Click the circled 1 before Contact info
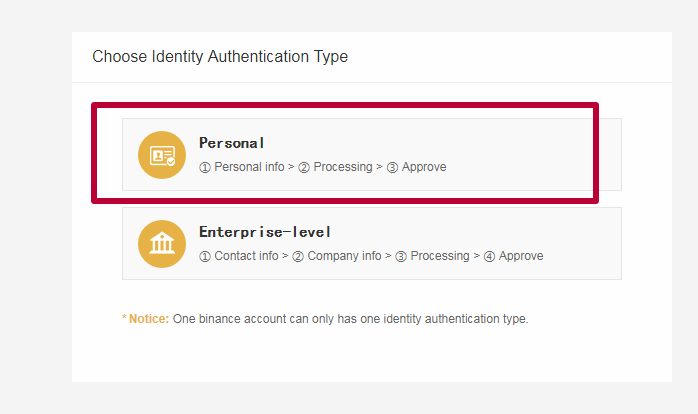This screenshot has height=414, width=698. [205, 256]
